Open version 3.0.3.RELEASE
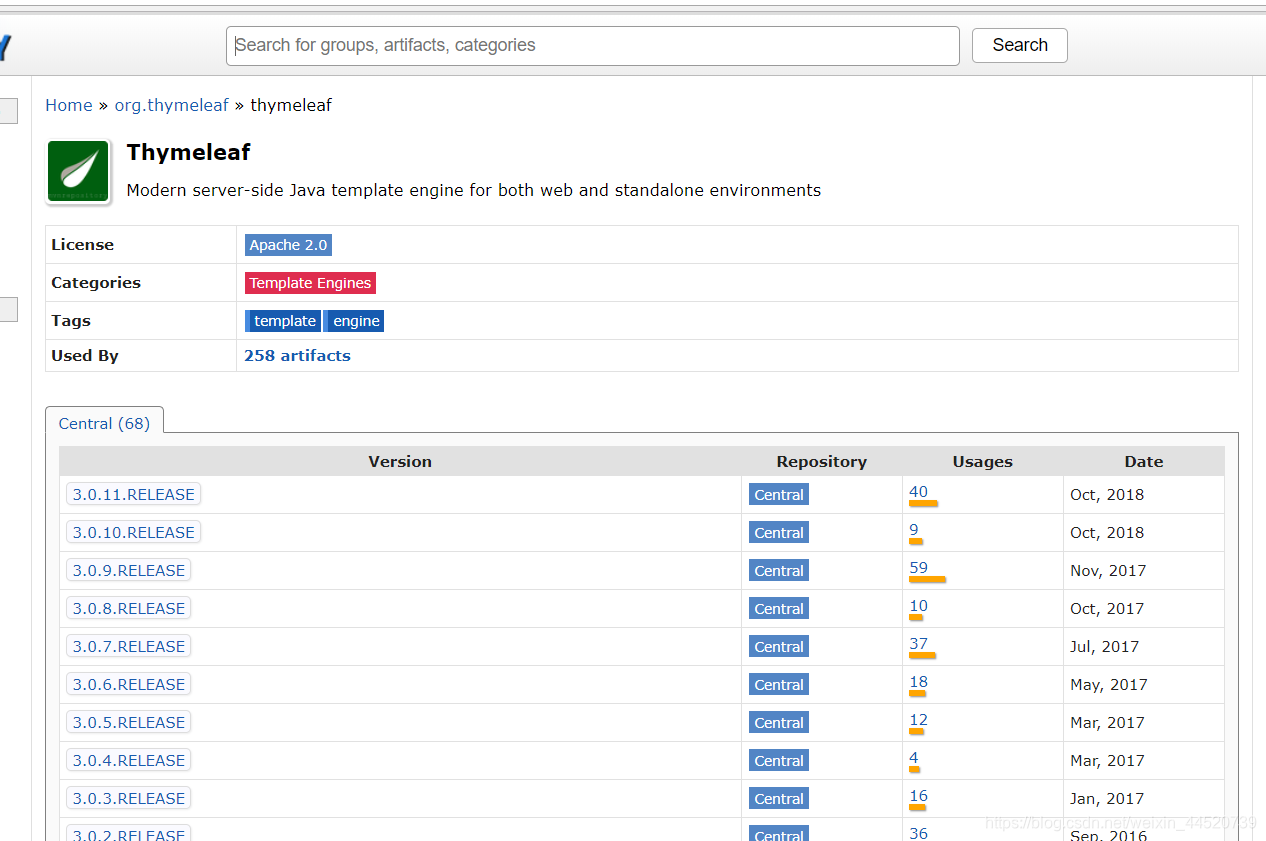 tap(129, 798)
